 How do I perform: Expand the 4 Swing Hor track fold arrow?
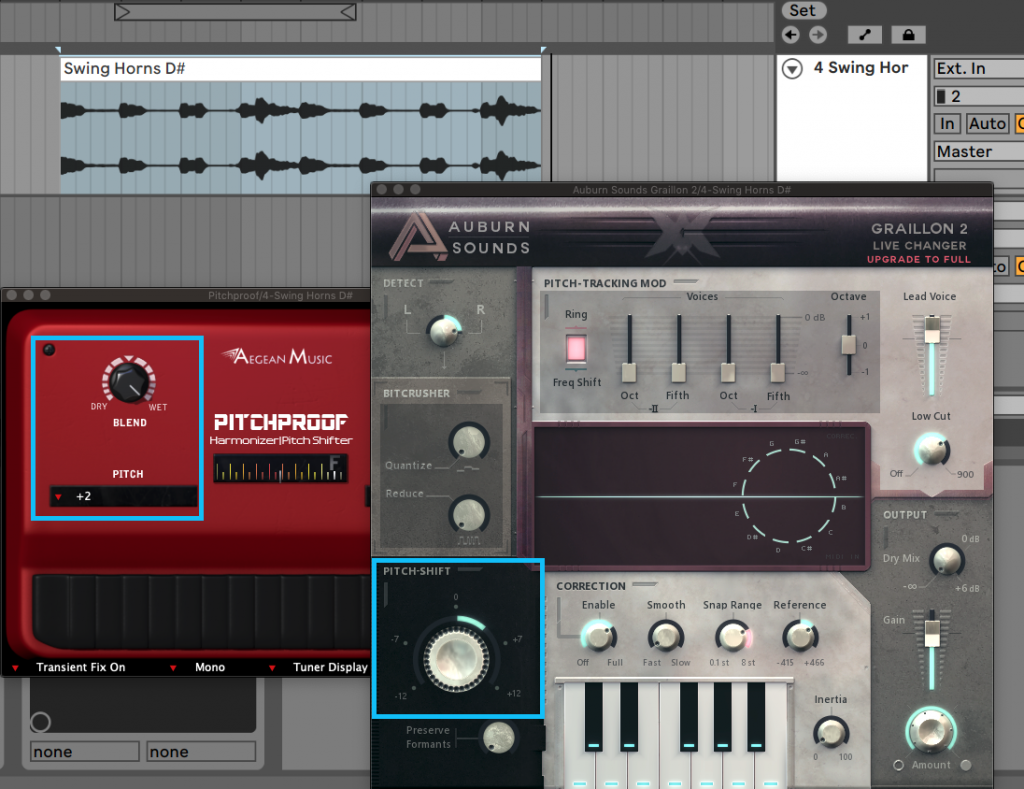[791, 68]
